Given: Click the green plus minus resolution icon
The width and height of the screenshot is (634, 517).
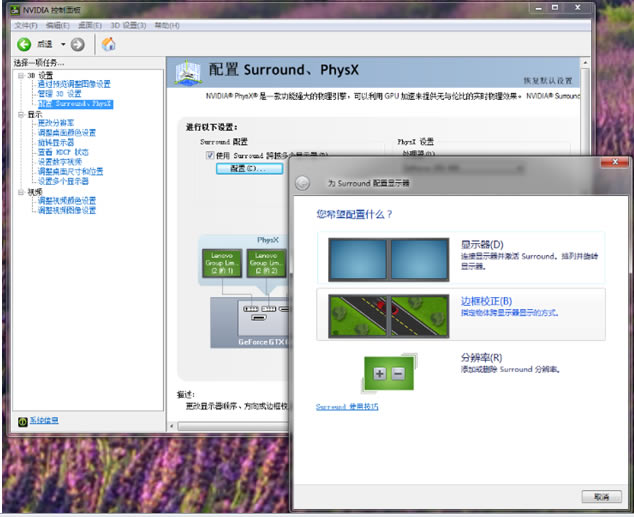Looking at the screenshot, I should pyautogui.click(x=389, y=373).
